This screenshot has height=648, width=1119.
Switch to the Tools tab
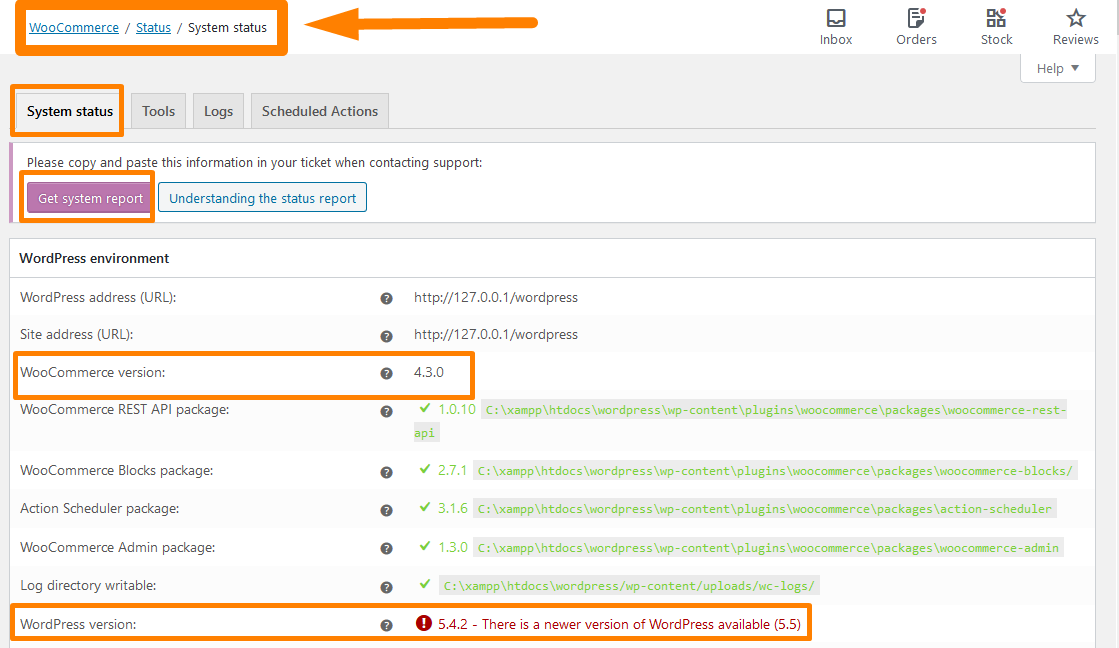pos(158,111)
